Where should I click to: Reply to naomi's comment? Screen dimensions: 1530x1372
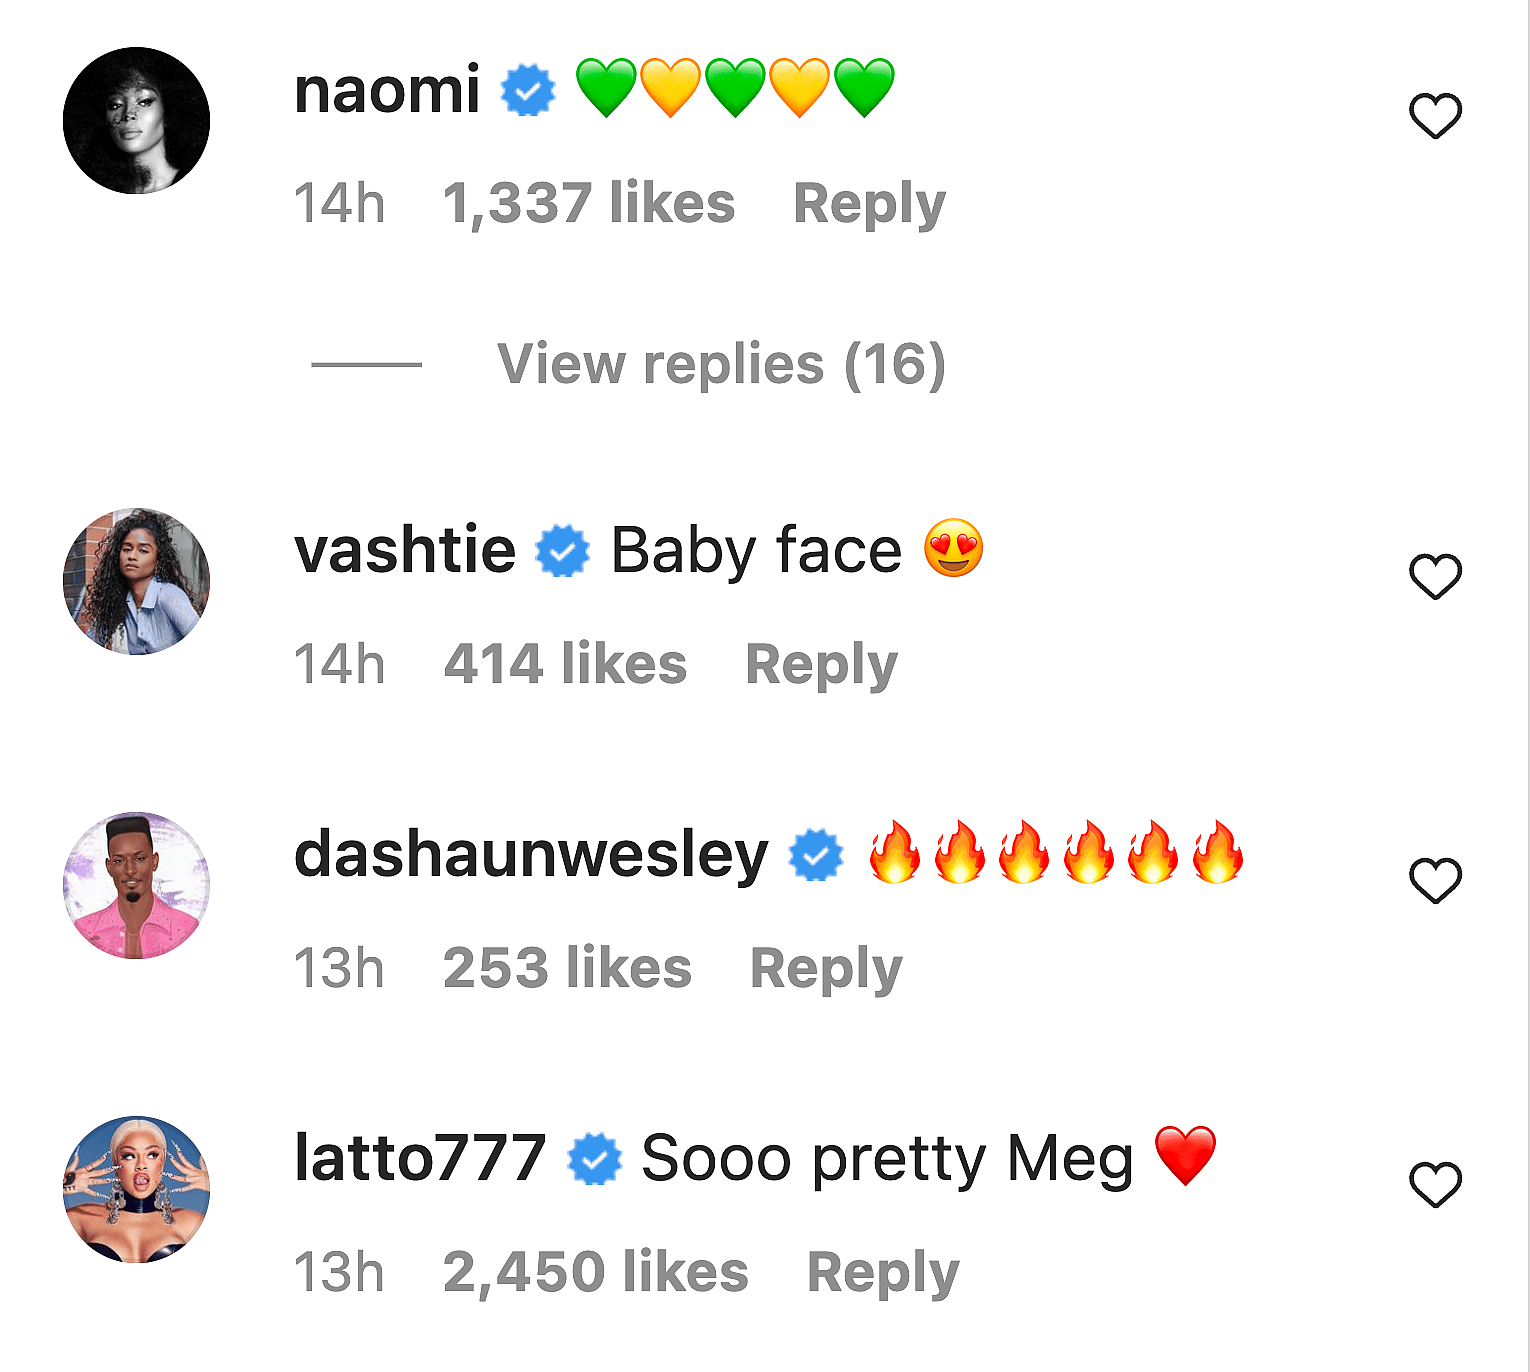[867, 202]
